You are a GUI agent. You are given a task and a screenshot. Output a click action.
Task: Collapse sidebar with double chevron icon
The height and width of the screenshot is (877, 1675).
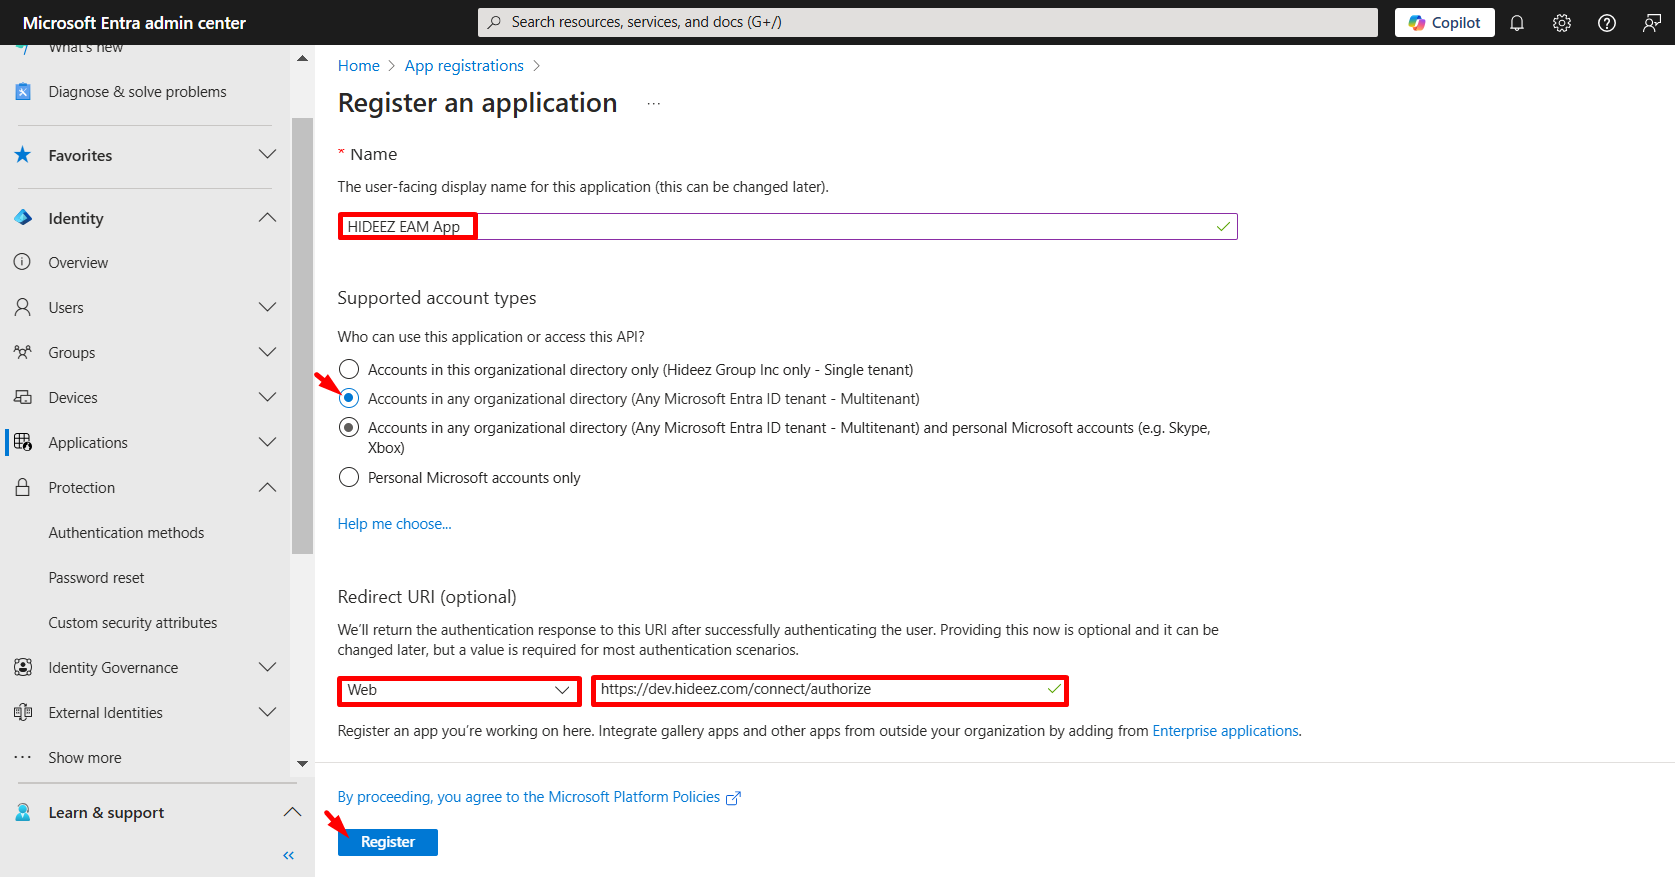click(289, 855)
